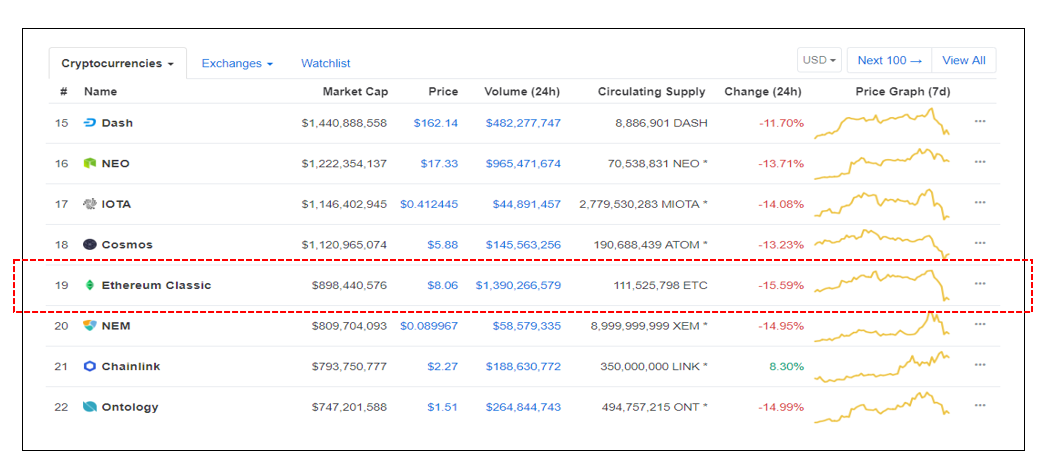Click the Dash coin logo icon
The width and height of the screenshot is (1048, 467).
(x=90, y=123)
